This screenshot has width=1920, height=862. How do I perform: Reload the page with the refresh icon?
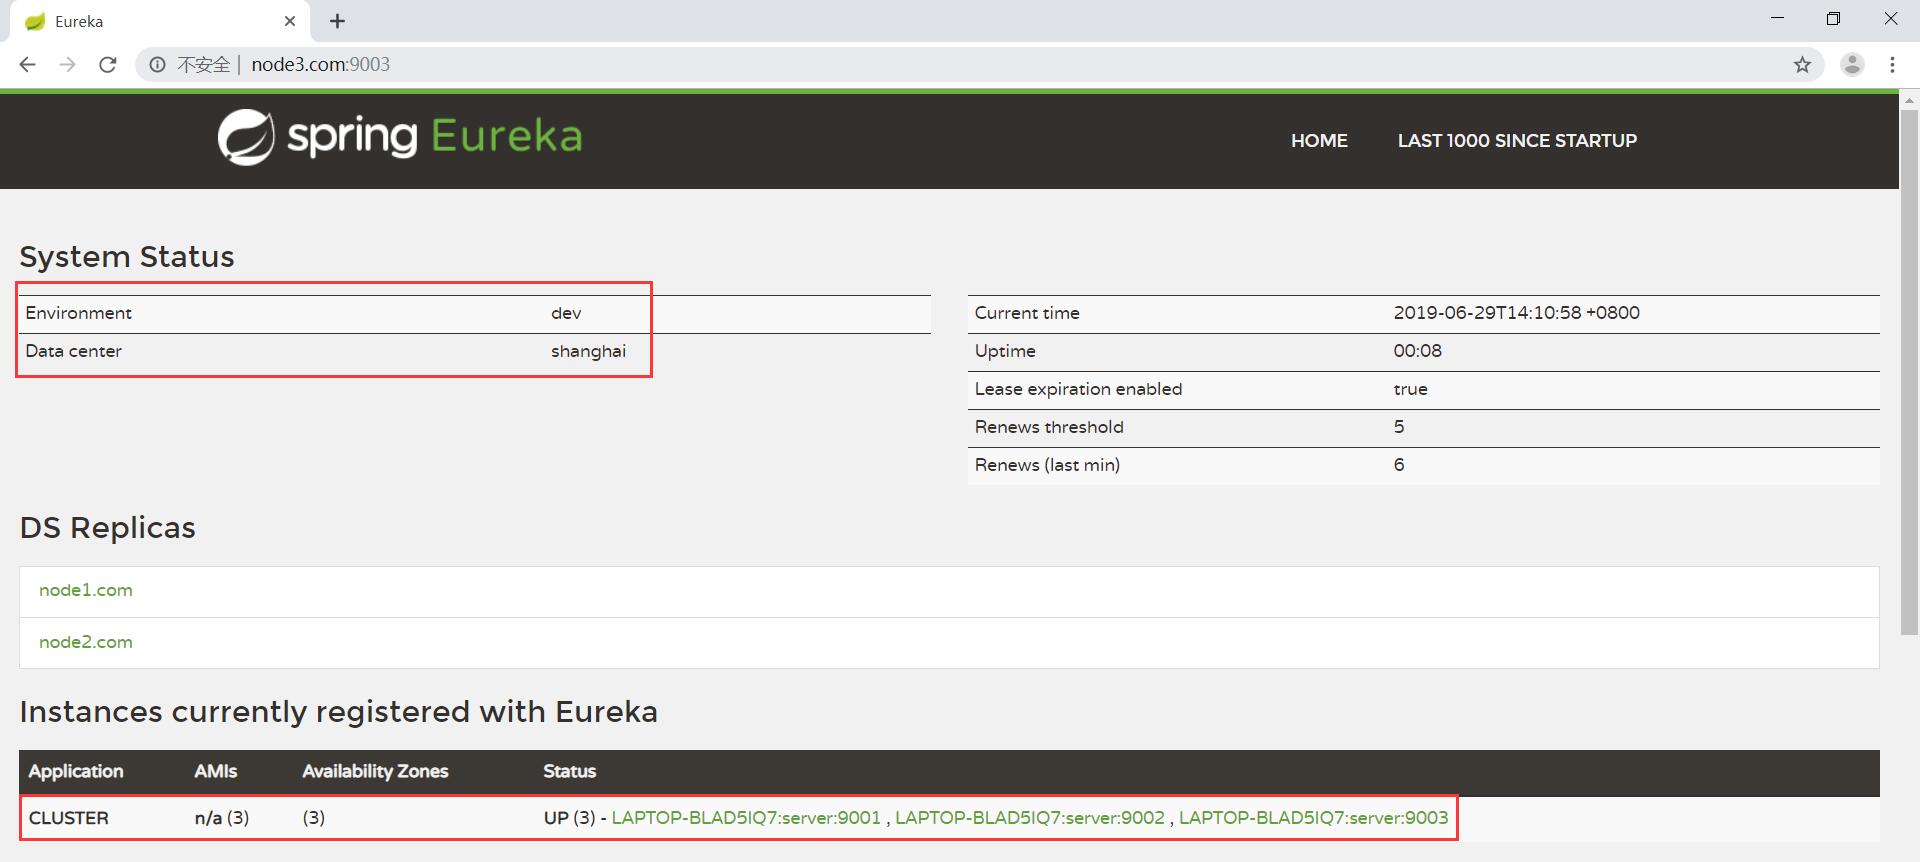[x=107, y=65]
